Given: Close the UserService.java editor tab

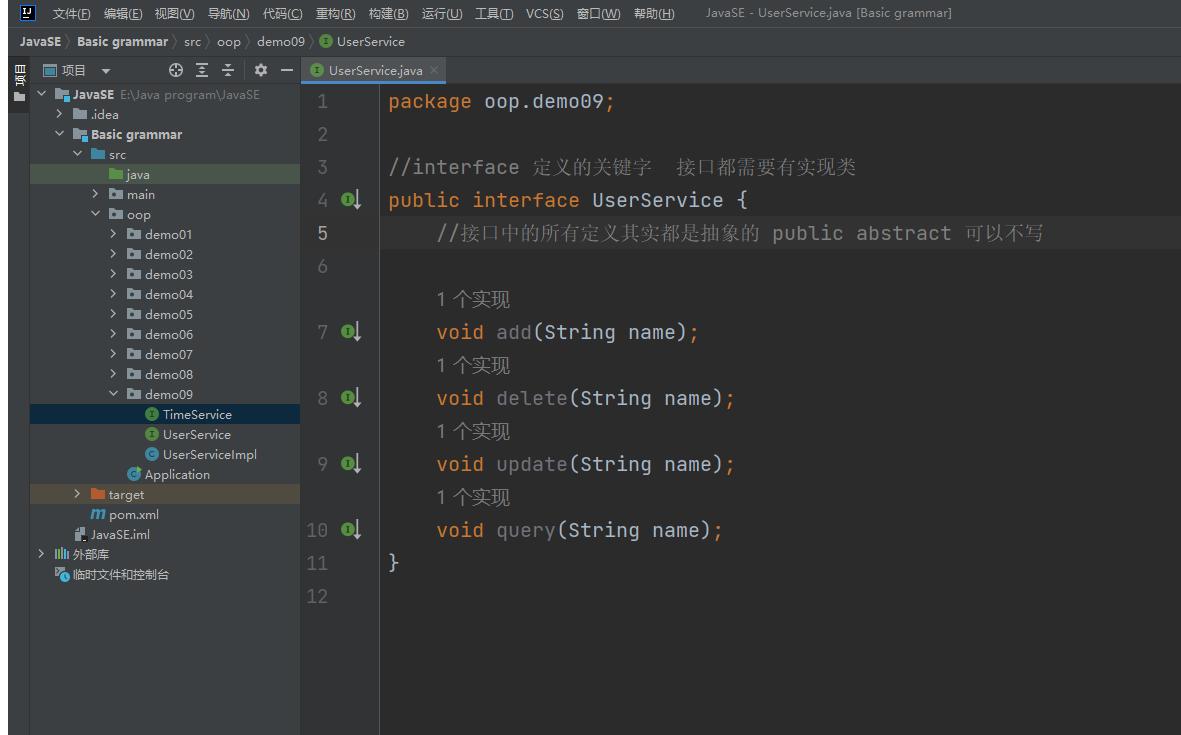Looking at the screenshot, I should point(435,71).
